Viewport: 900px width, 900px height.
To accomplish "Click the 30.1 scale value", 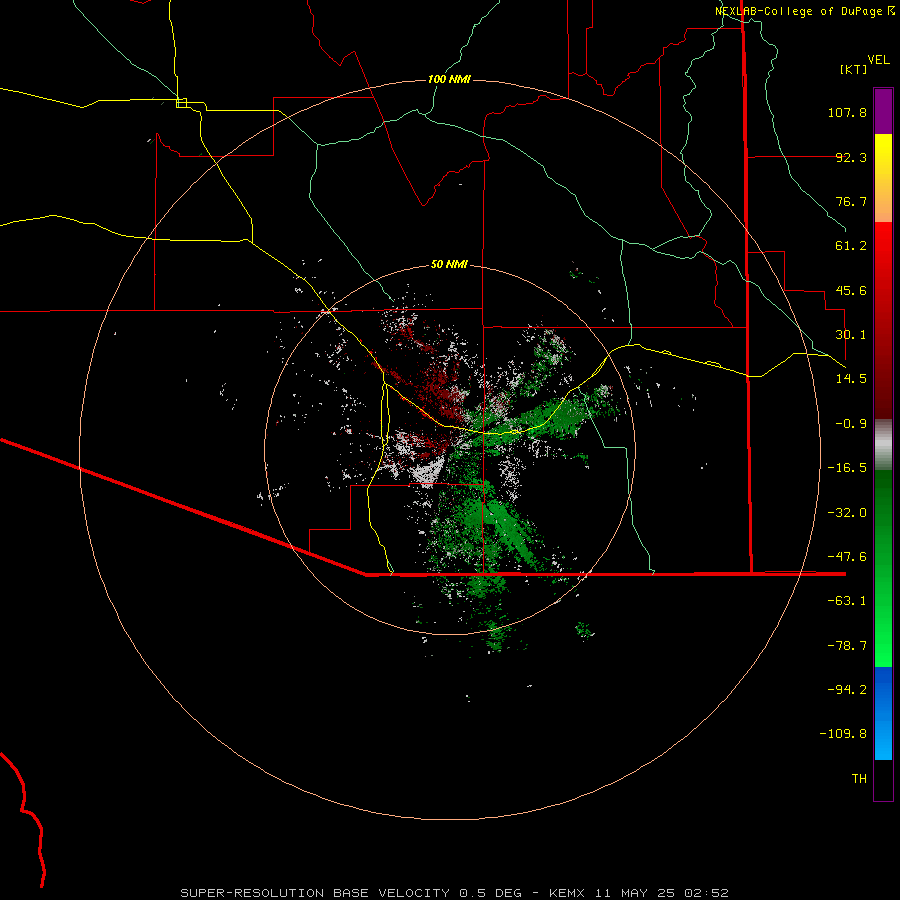I will pos(851,335).
